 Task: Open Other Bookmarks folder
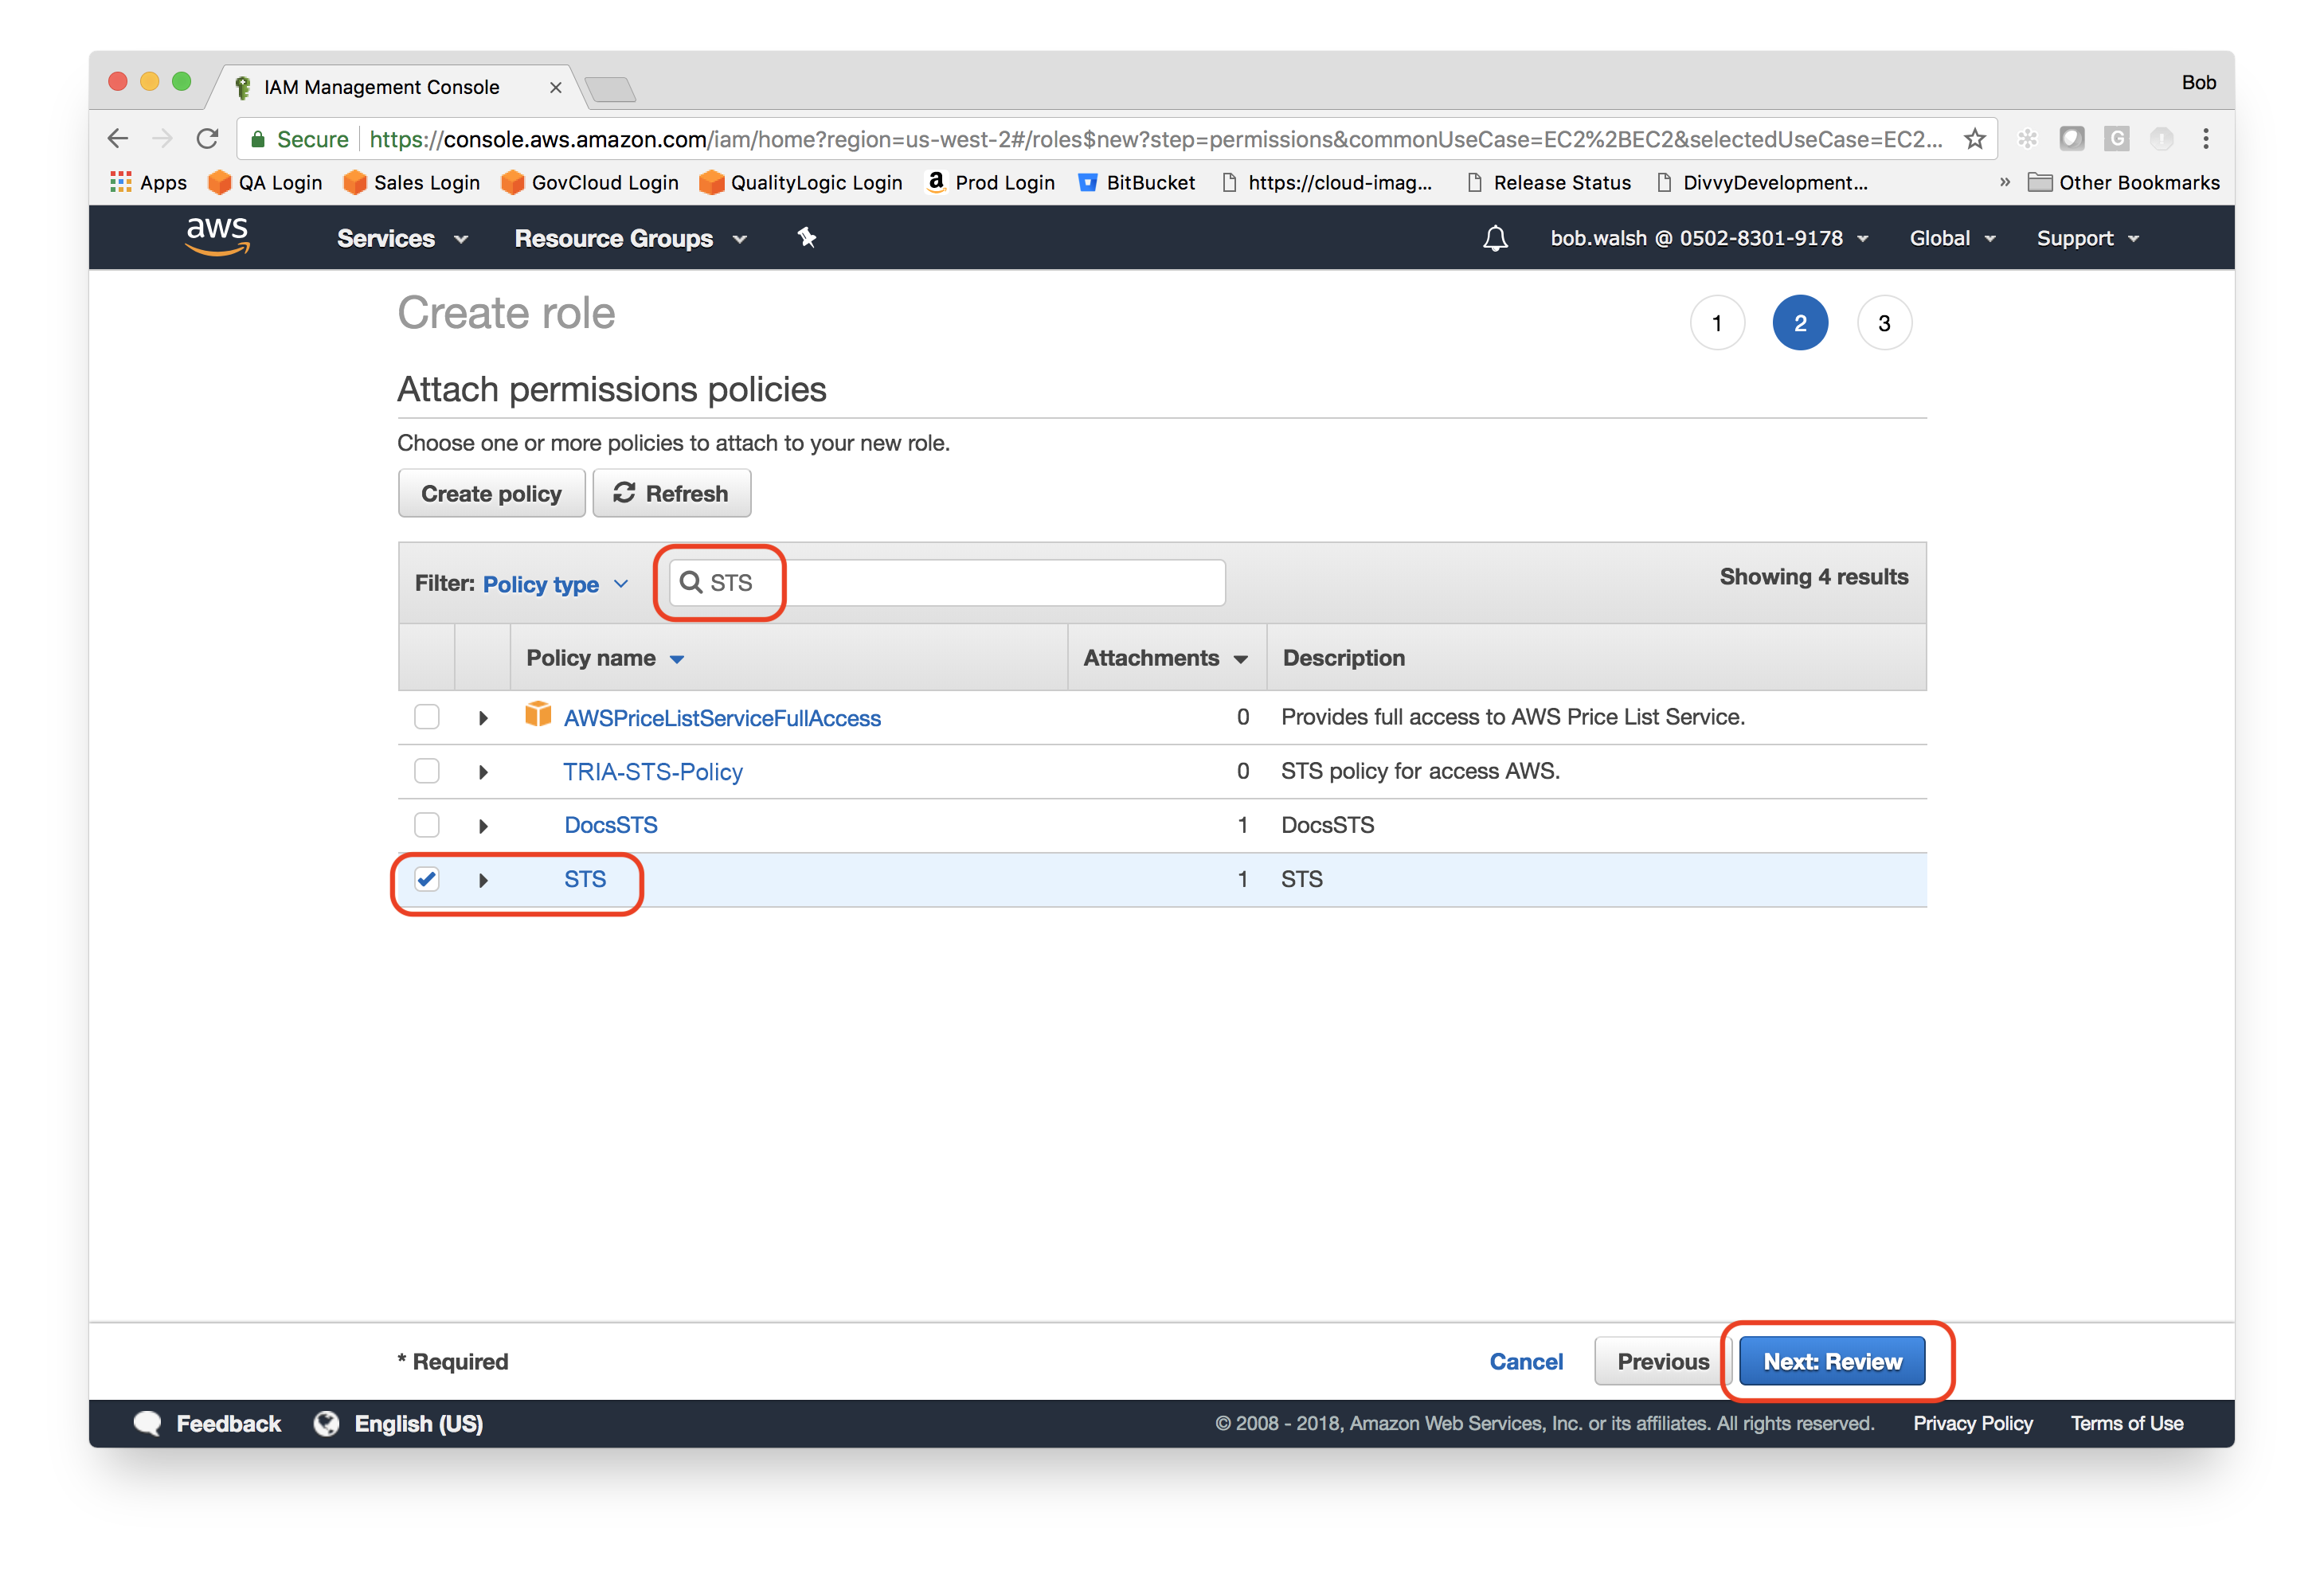[2123, 182]
